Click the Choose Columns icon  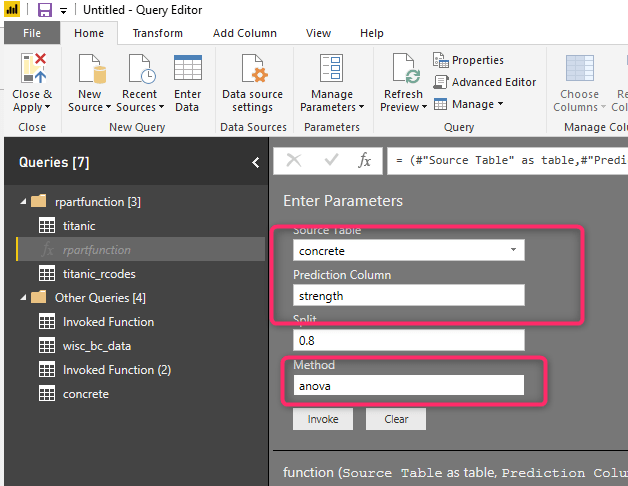[580, 68]
